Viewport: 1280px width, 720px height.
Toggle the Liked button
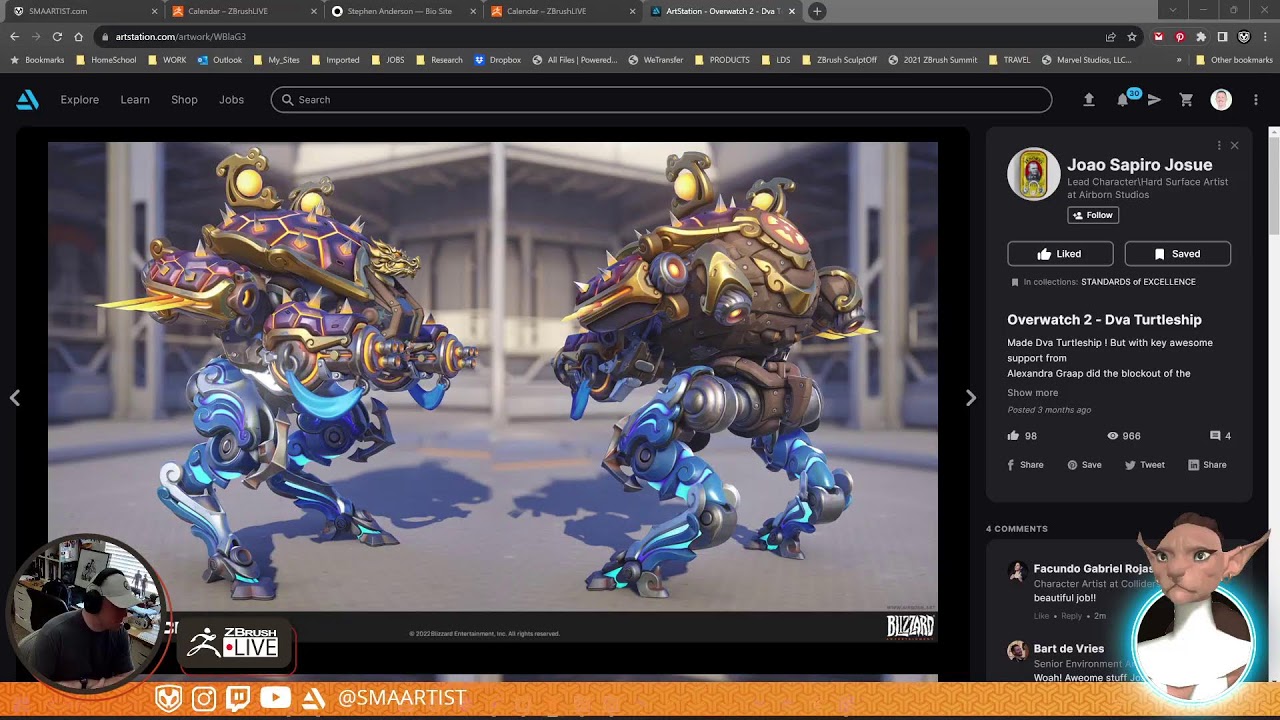point(1060,254)
